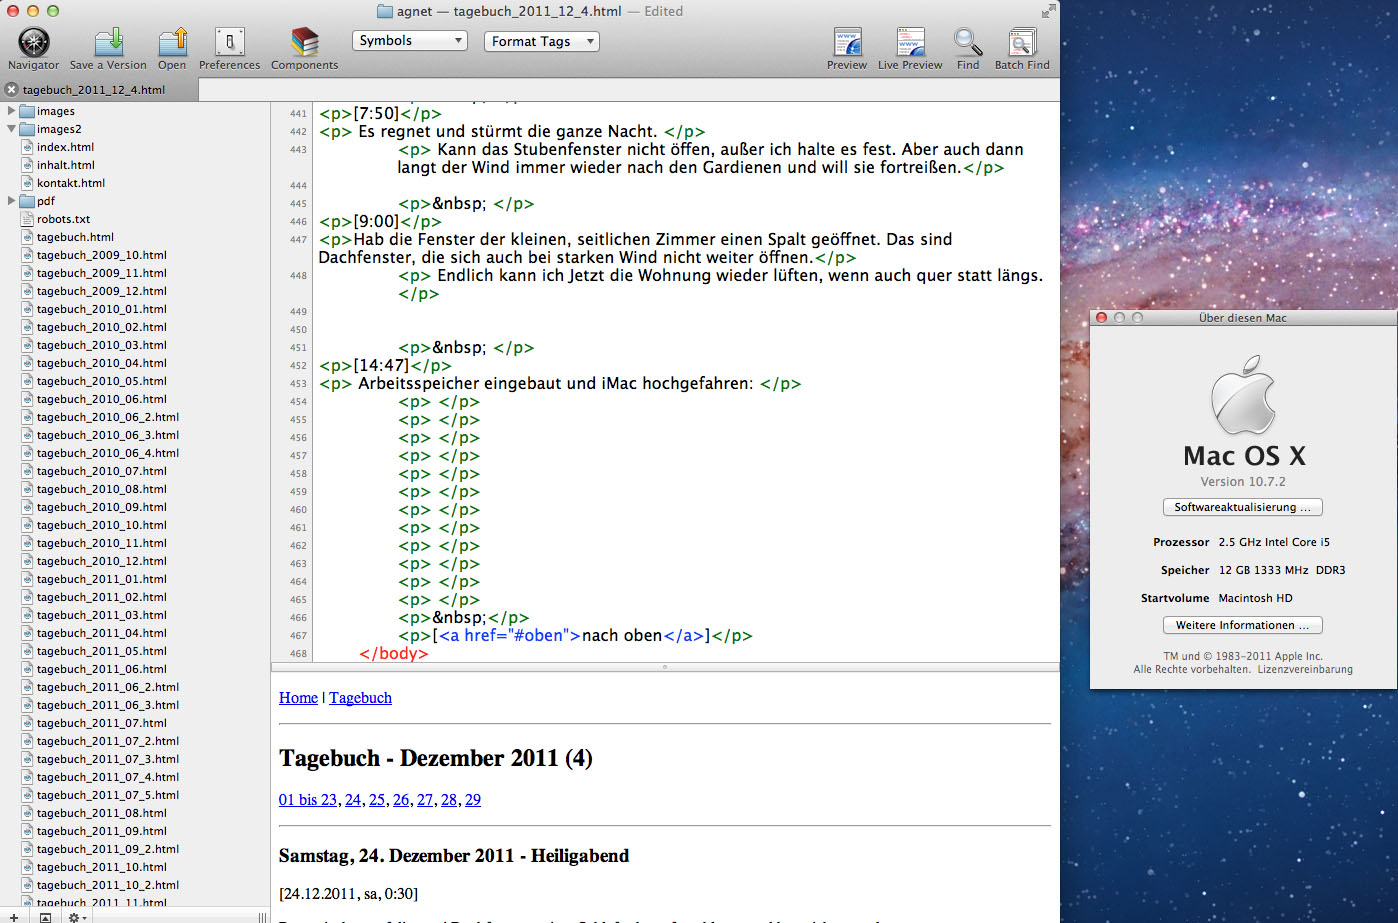This screenshot has width=1398, height=923.
Task: Select index.html in file list
Action: [x=65, y=147]
